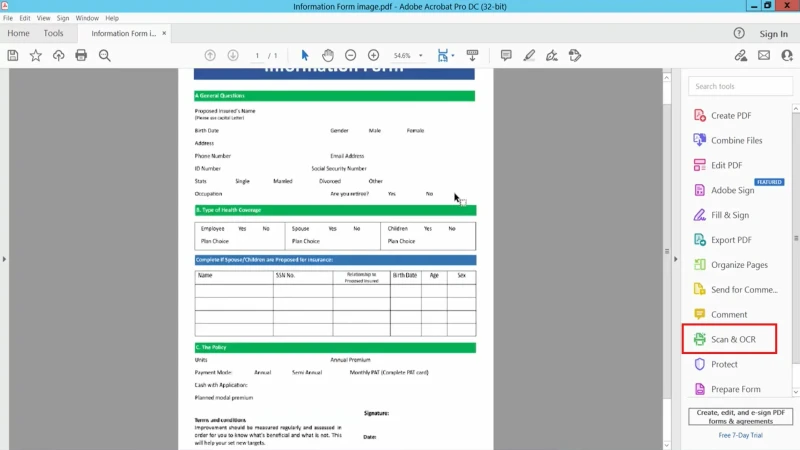Image resolution: width=800 pixels, height=450 pixels.
Task: Activate the Hand pan tool
Action: point(328,55)
